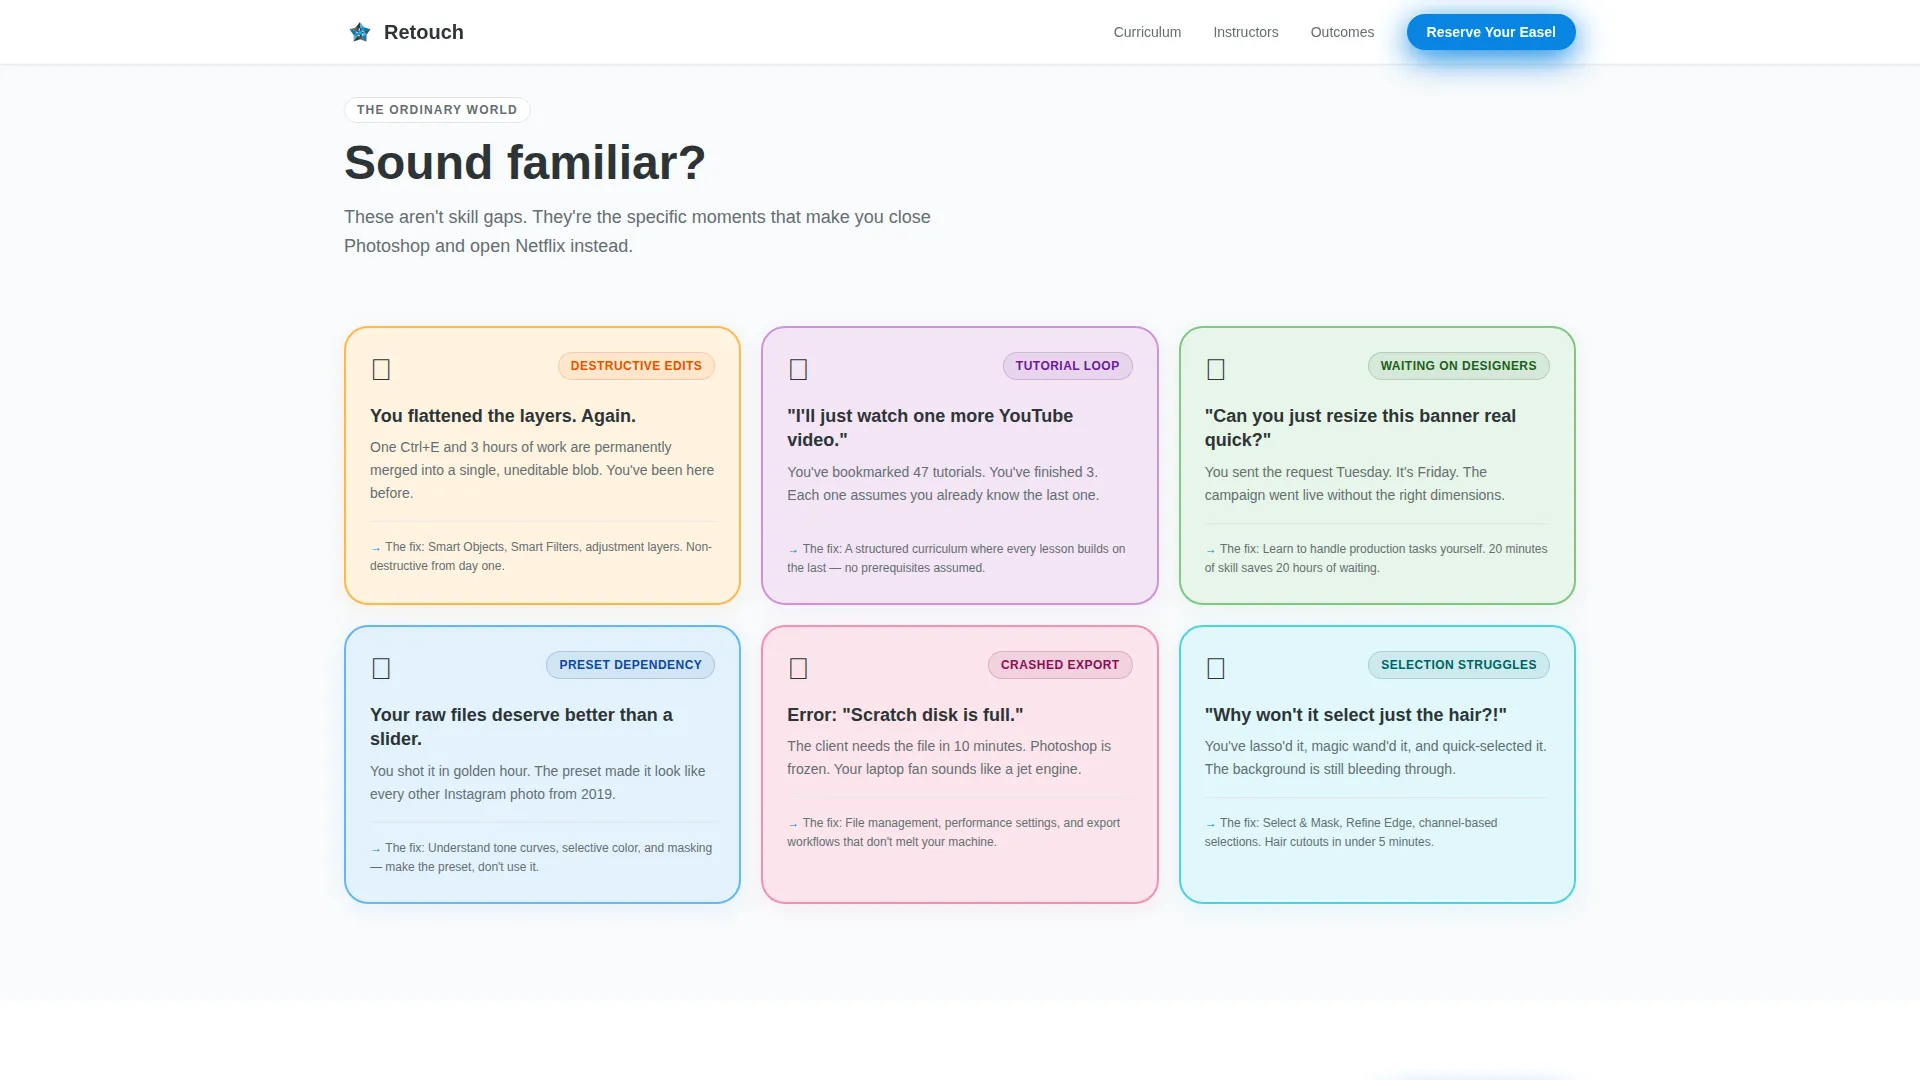
Task: Click the icon in the Destructive Edits card
Action: pos(381,369)
